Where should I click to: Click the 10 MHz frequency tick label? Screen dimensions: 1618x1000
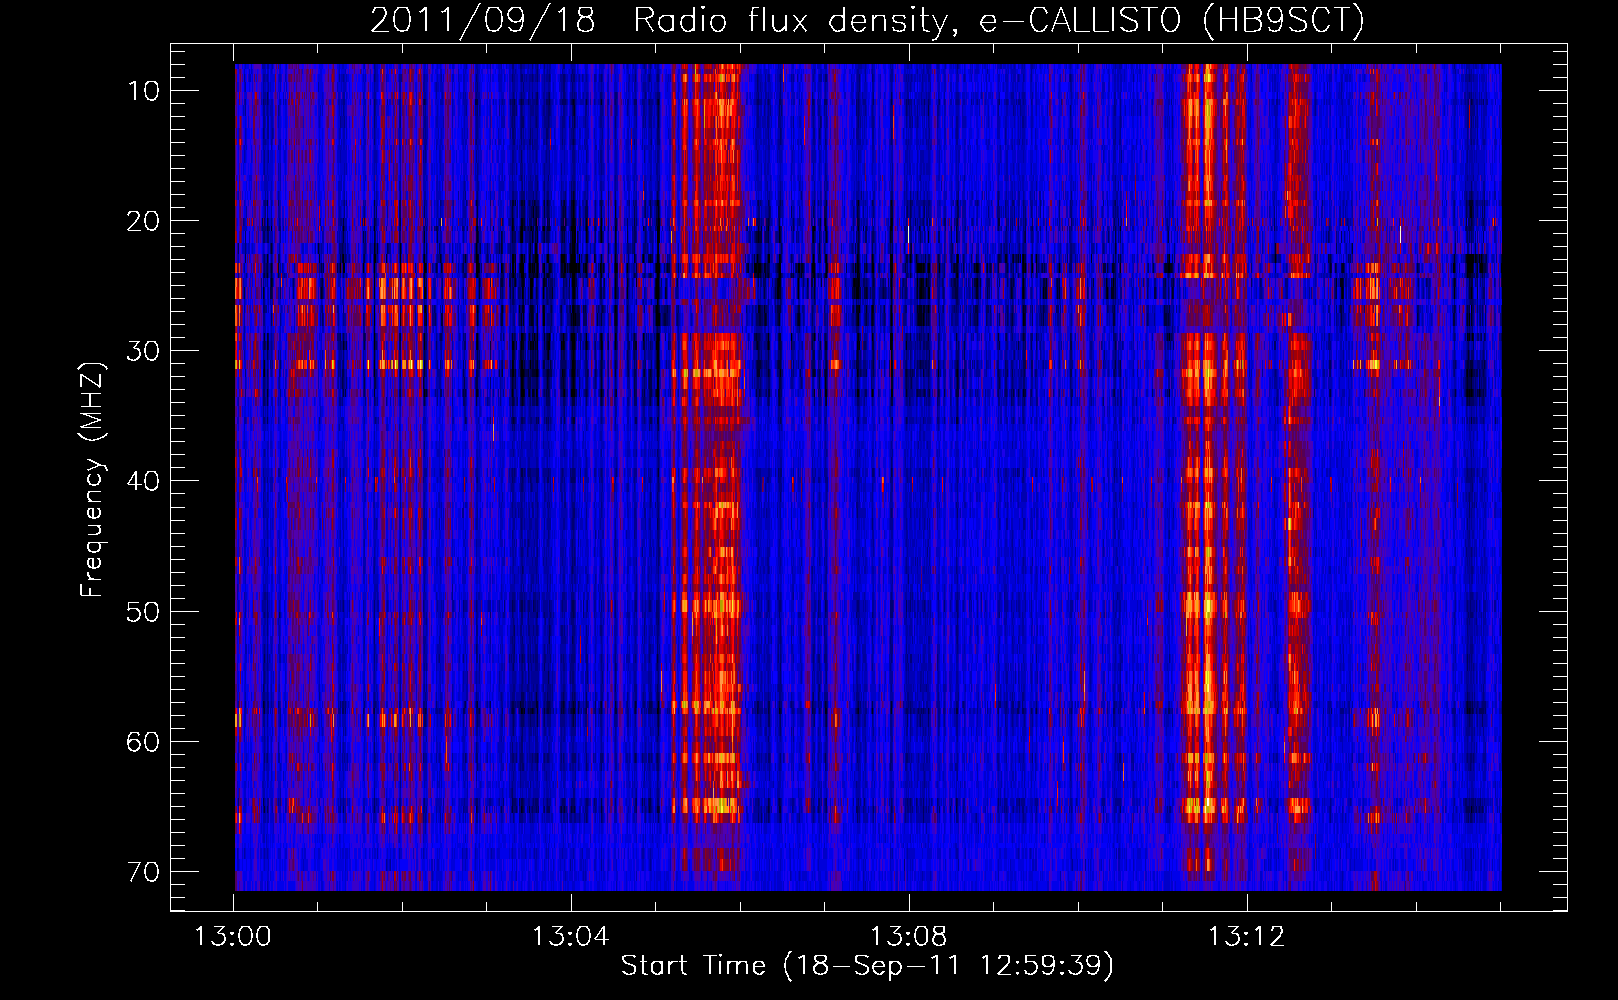pyautogui.click(x=143, y=91)
